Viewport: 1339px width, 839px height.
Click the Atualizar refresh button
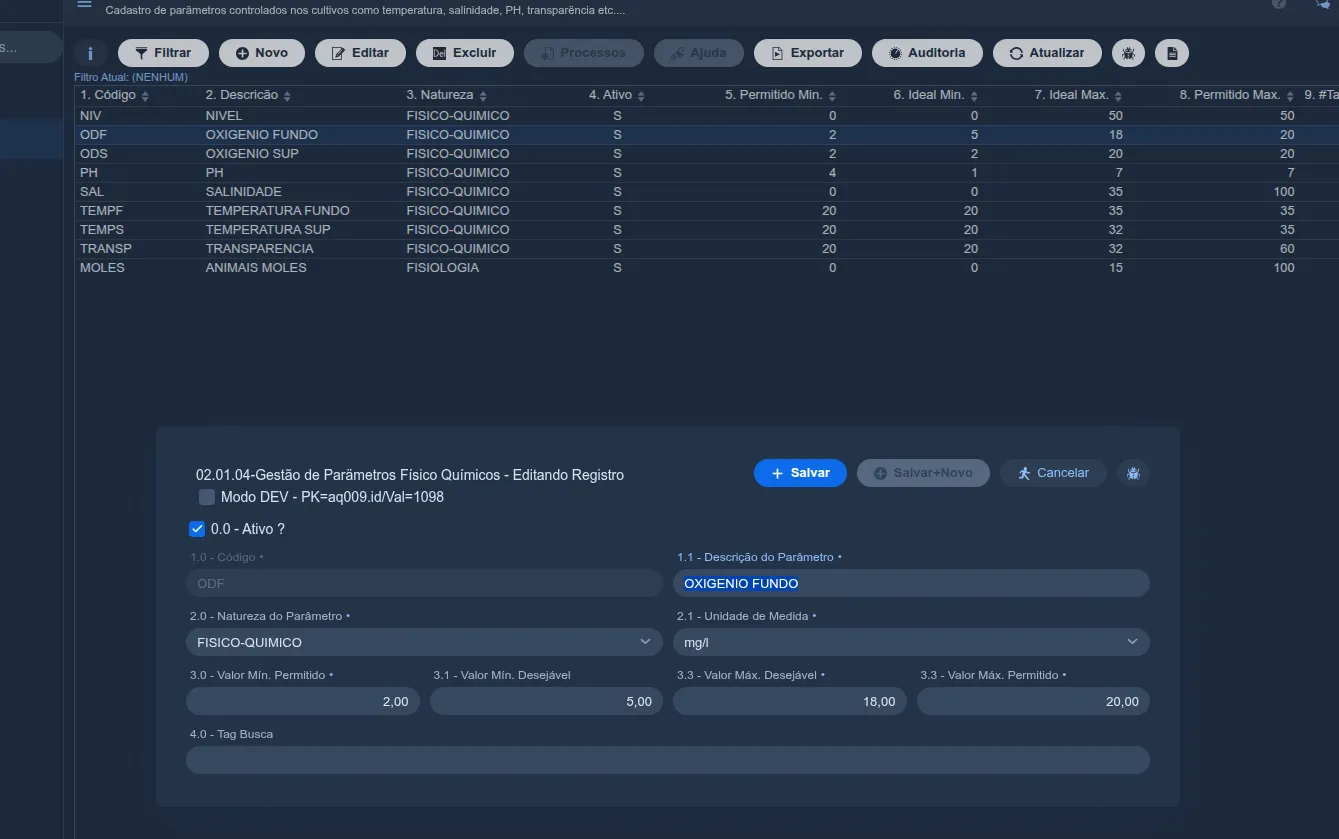1047,53
